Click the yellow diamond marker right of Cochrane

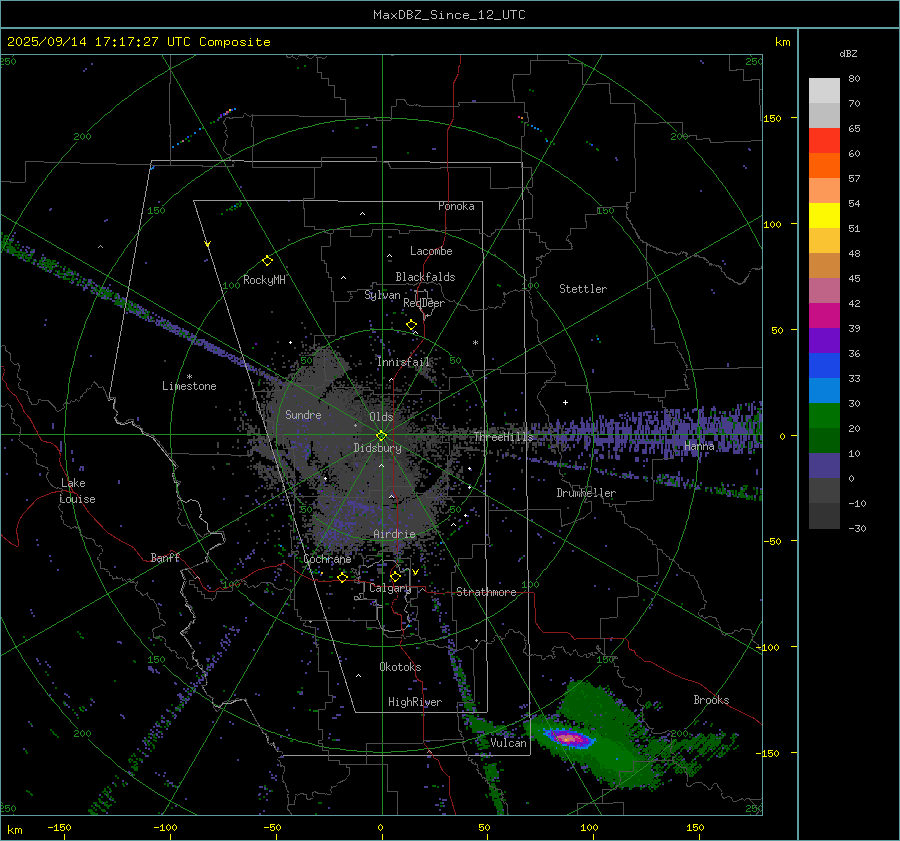click(342, 577)
